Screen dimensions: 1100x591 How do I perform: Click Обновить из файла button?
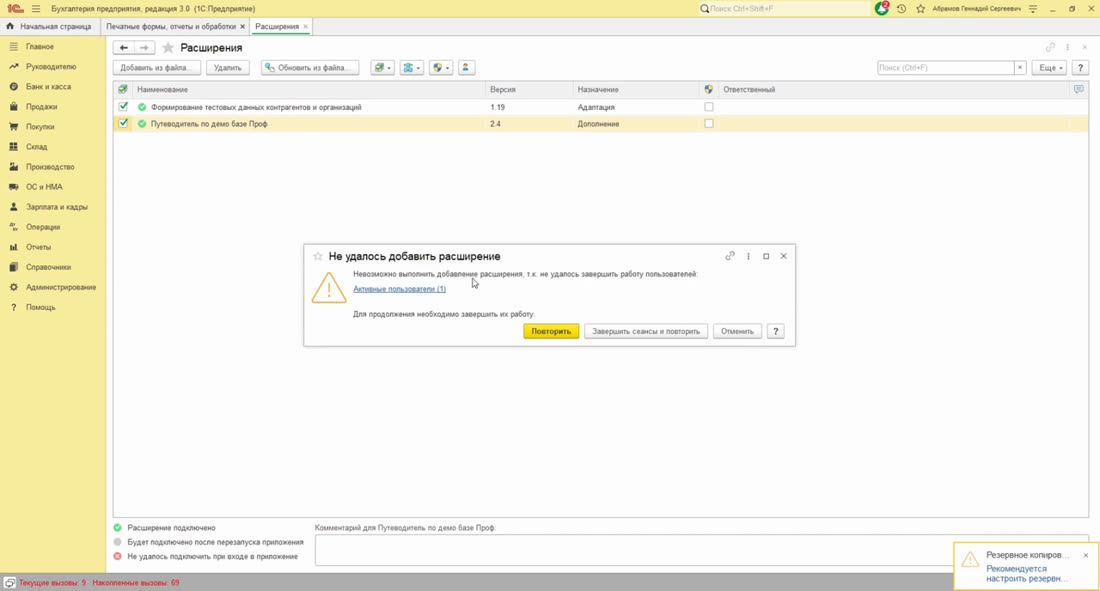(x=310, y=67)
